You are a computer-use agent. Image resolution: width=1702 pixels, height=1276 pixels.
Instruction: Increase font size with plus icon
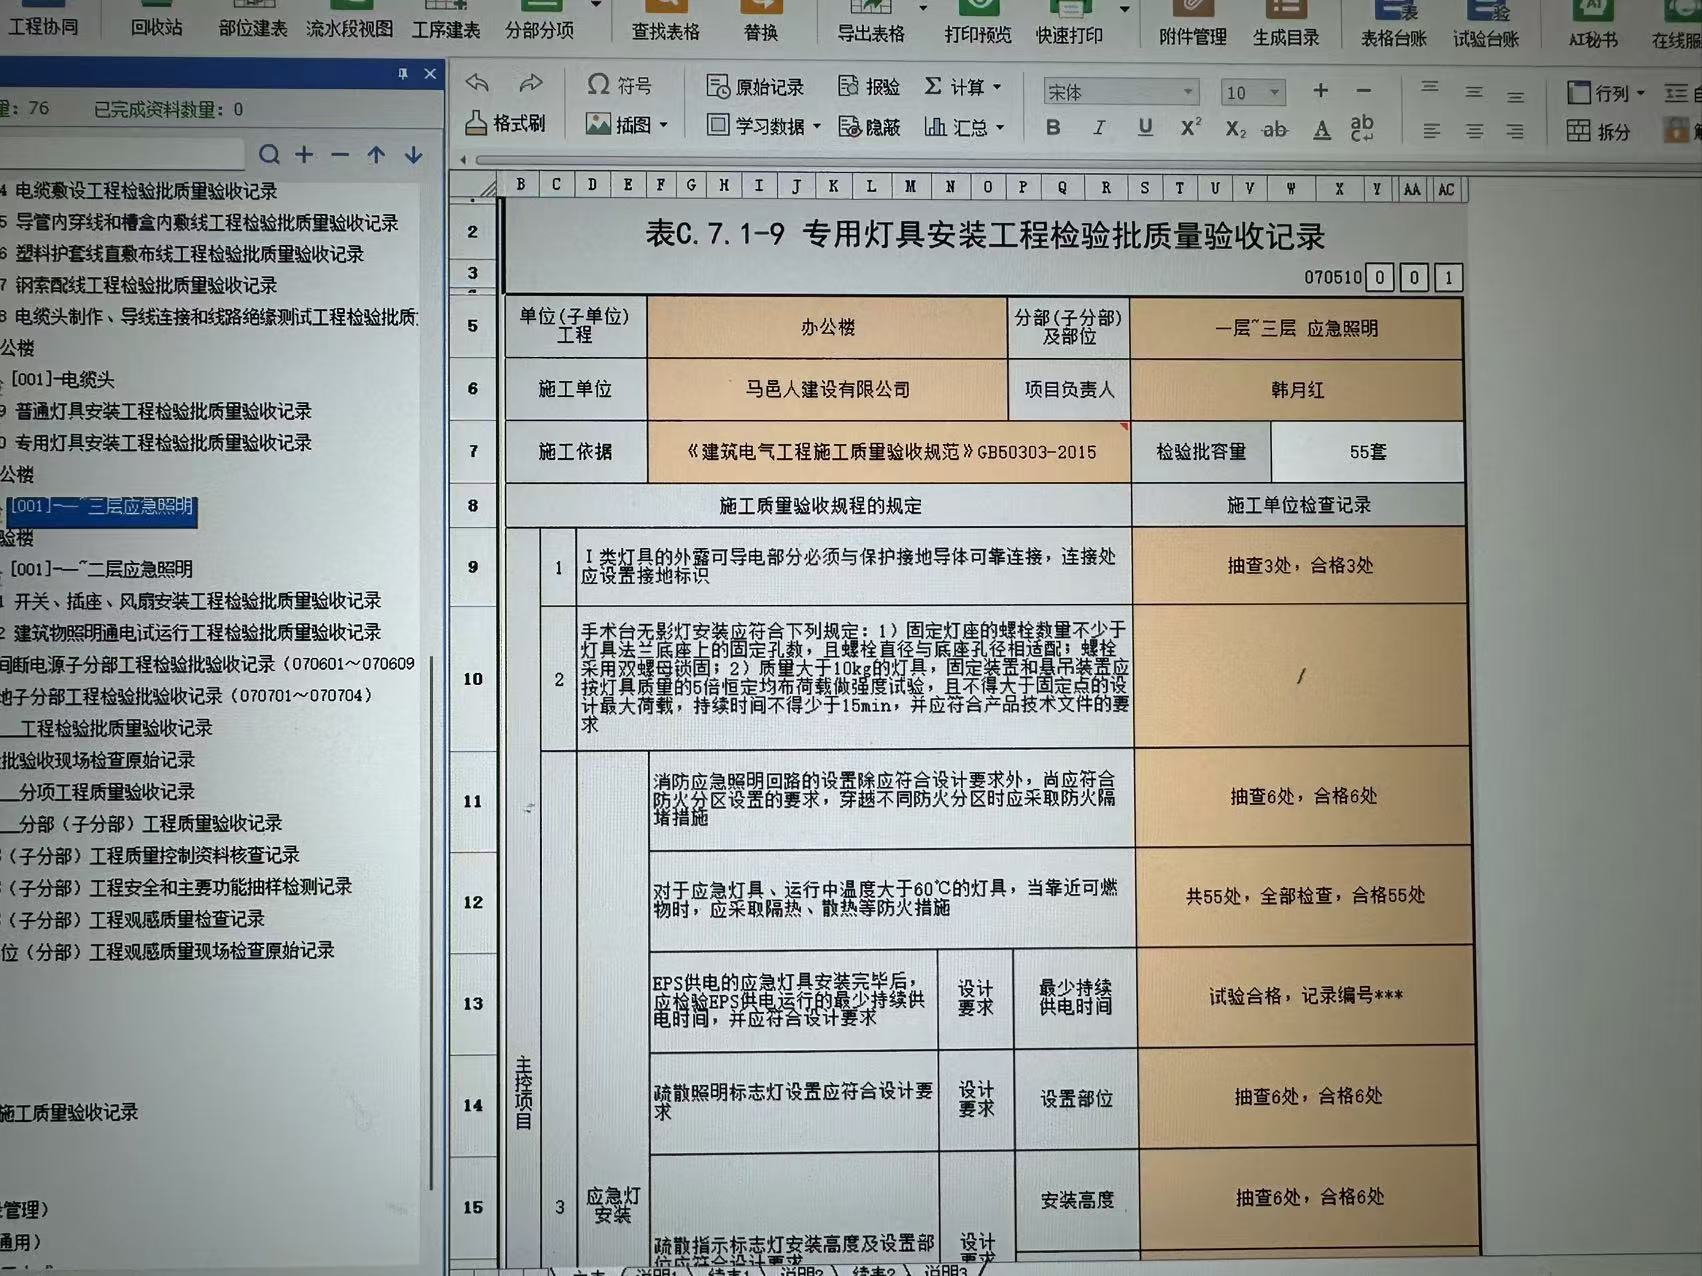[x=1320, y=91]
